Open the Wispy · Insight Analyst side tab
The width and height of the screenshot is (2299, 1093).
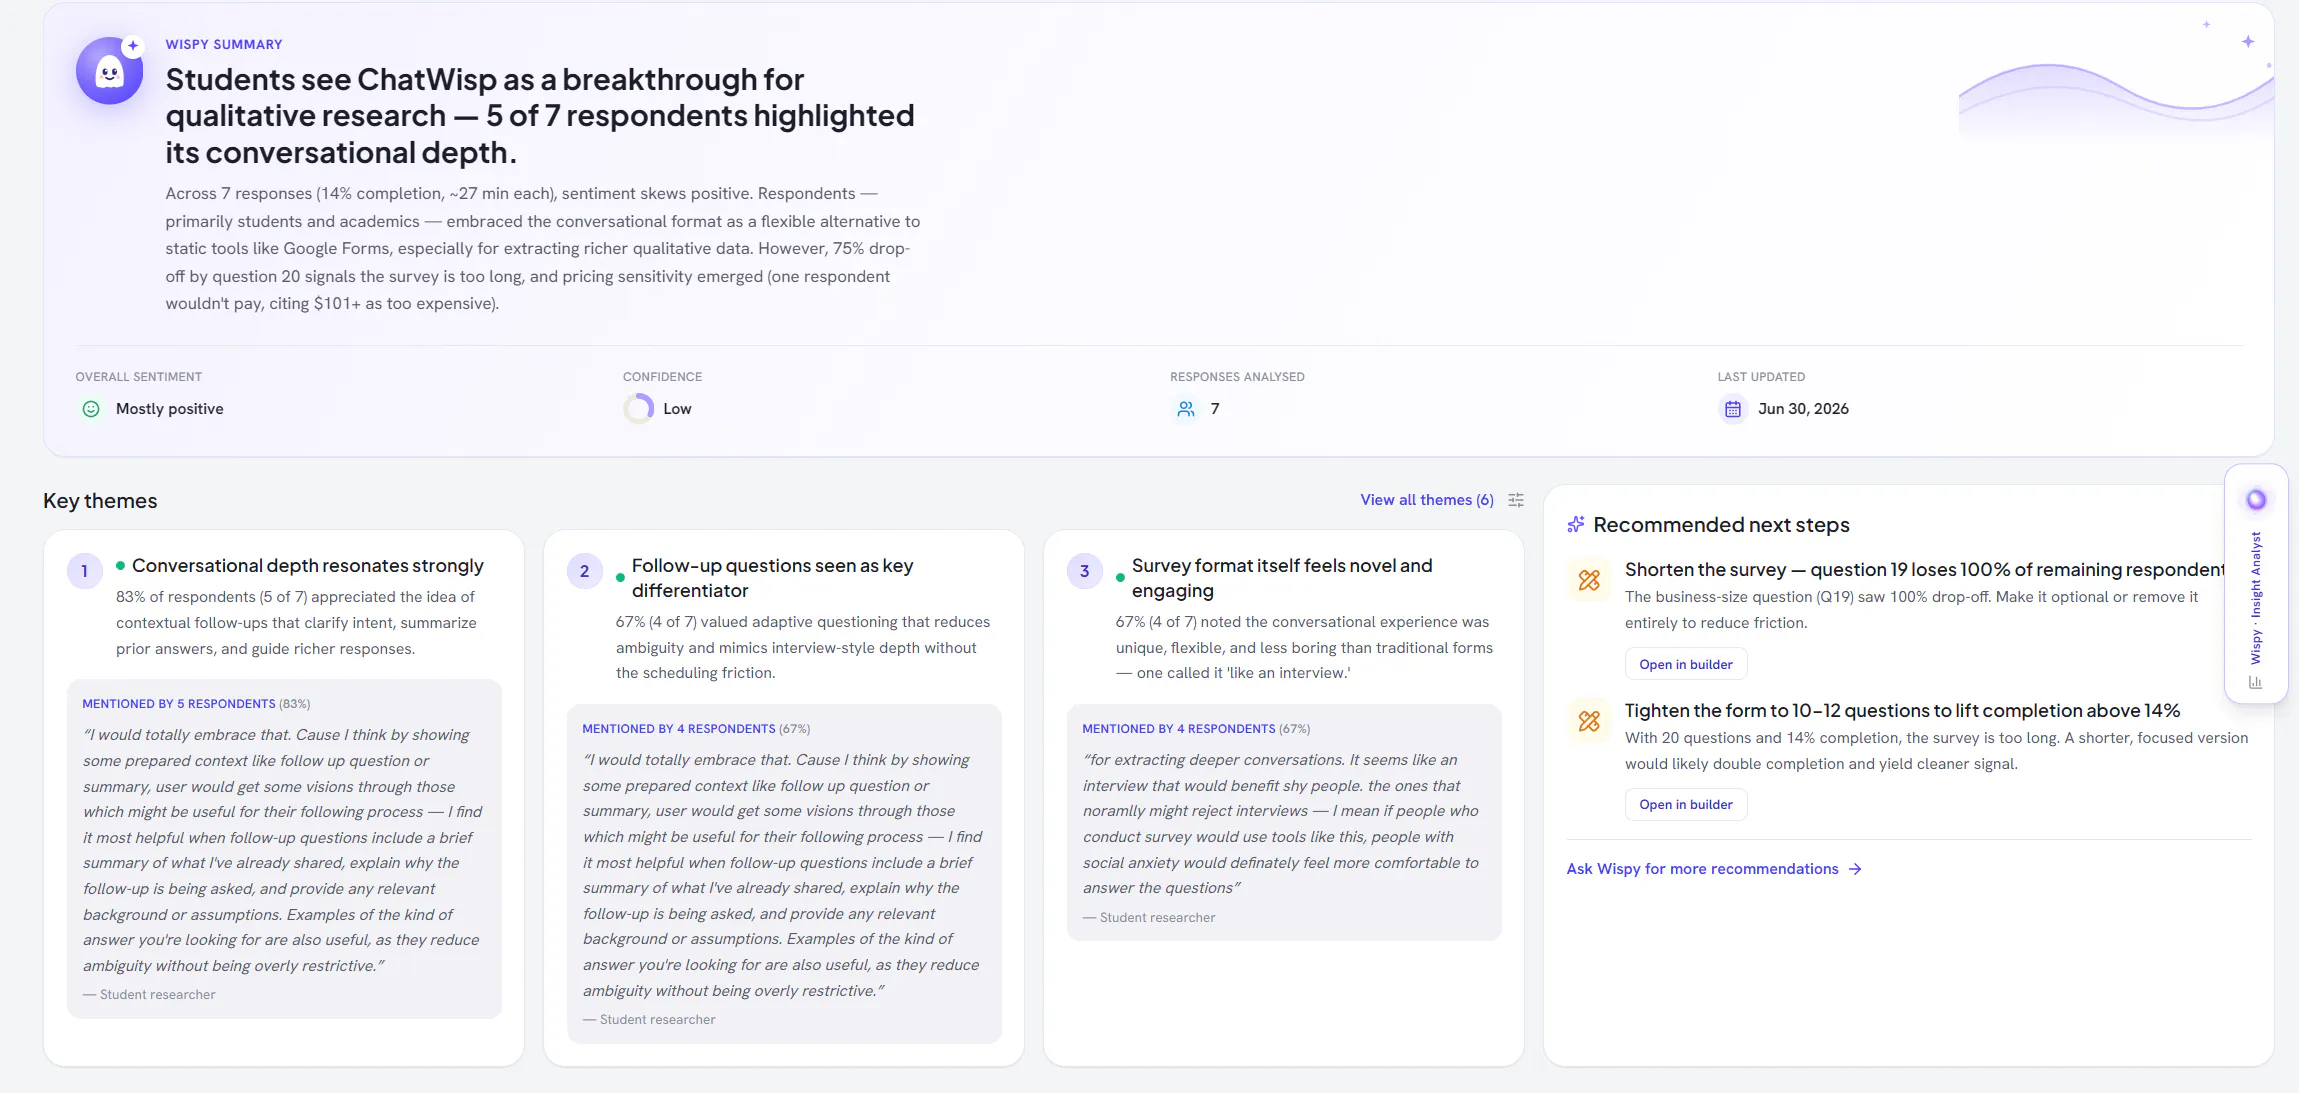(x=2256, y=584)
